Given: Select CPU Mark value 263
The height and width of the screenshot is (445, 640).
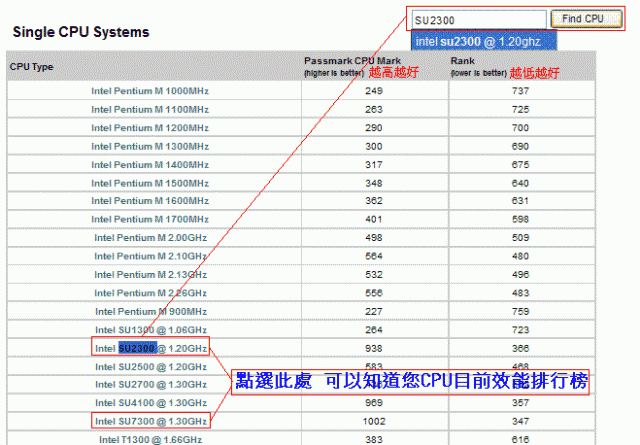Looking at the screenshot, I should click(374, 109).
